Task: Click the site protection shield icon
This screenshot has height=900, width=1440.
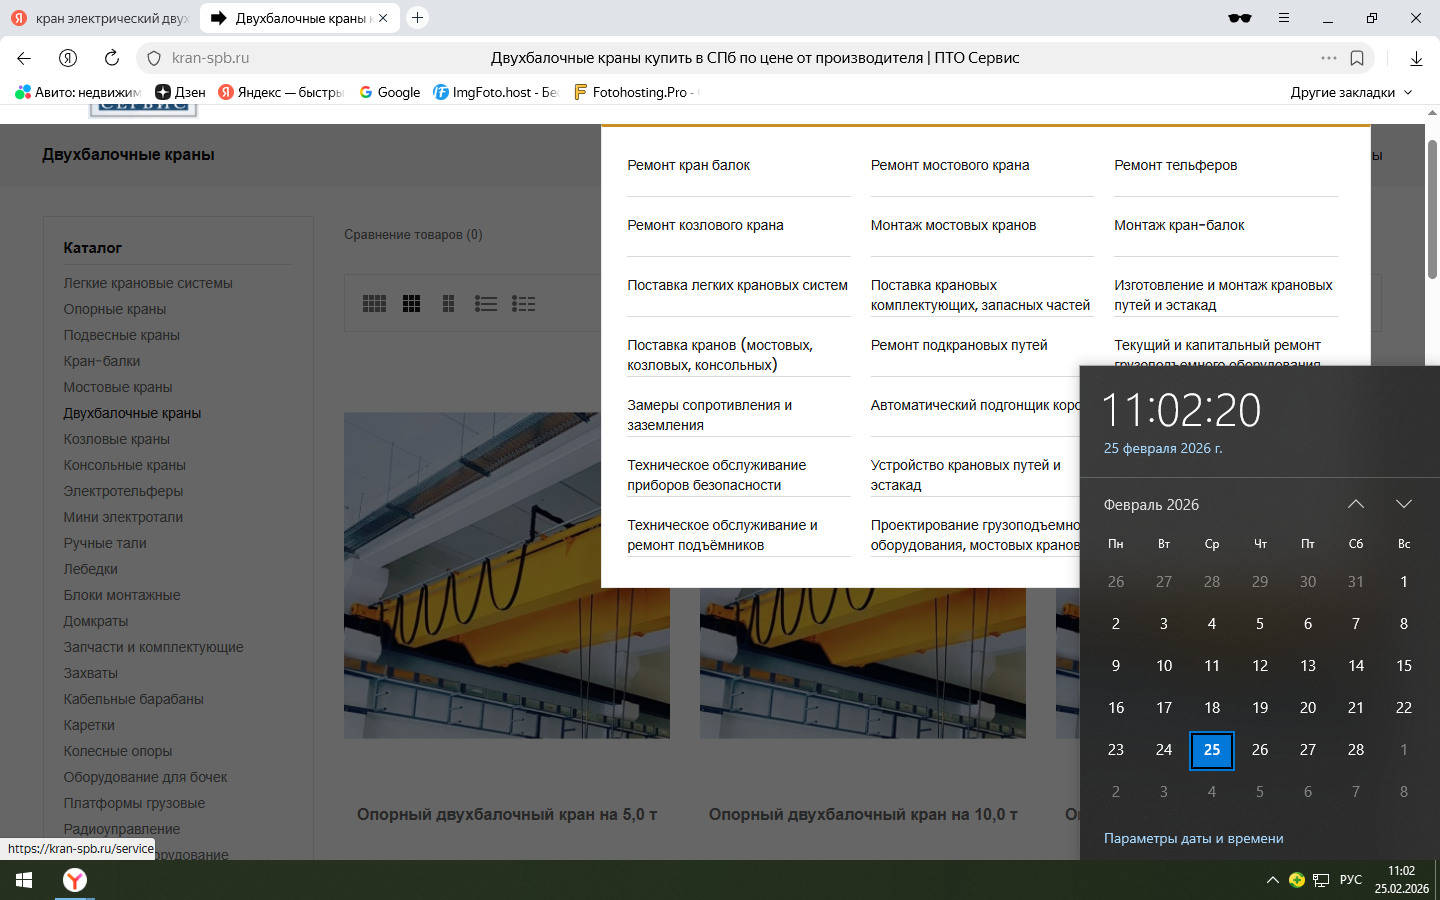Action: (154, 58)
